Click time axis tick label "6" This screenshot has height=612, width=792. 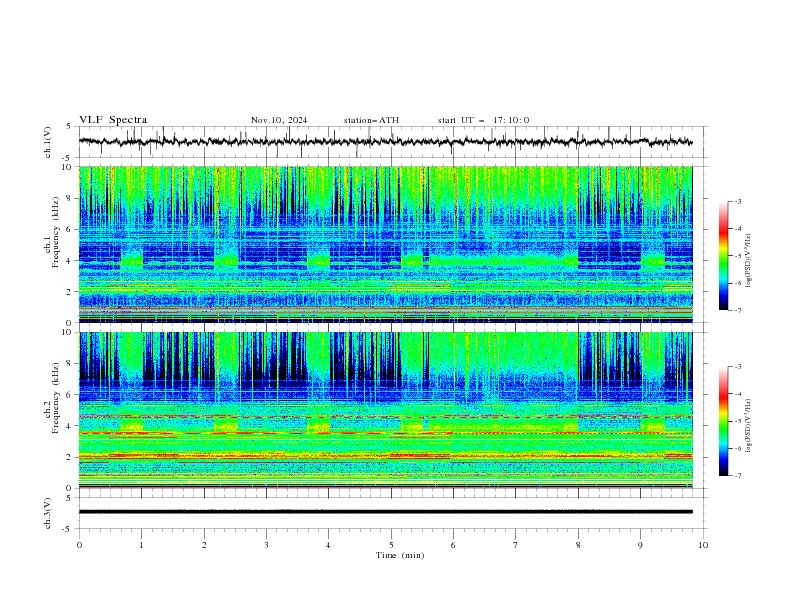click(453, 545)
